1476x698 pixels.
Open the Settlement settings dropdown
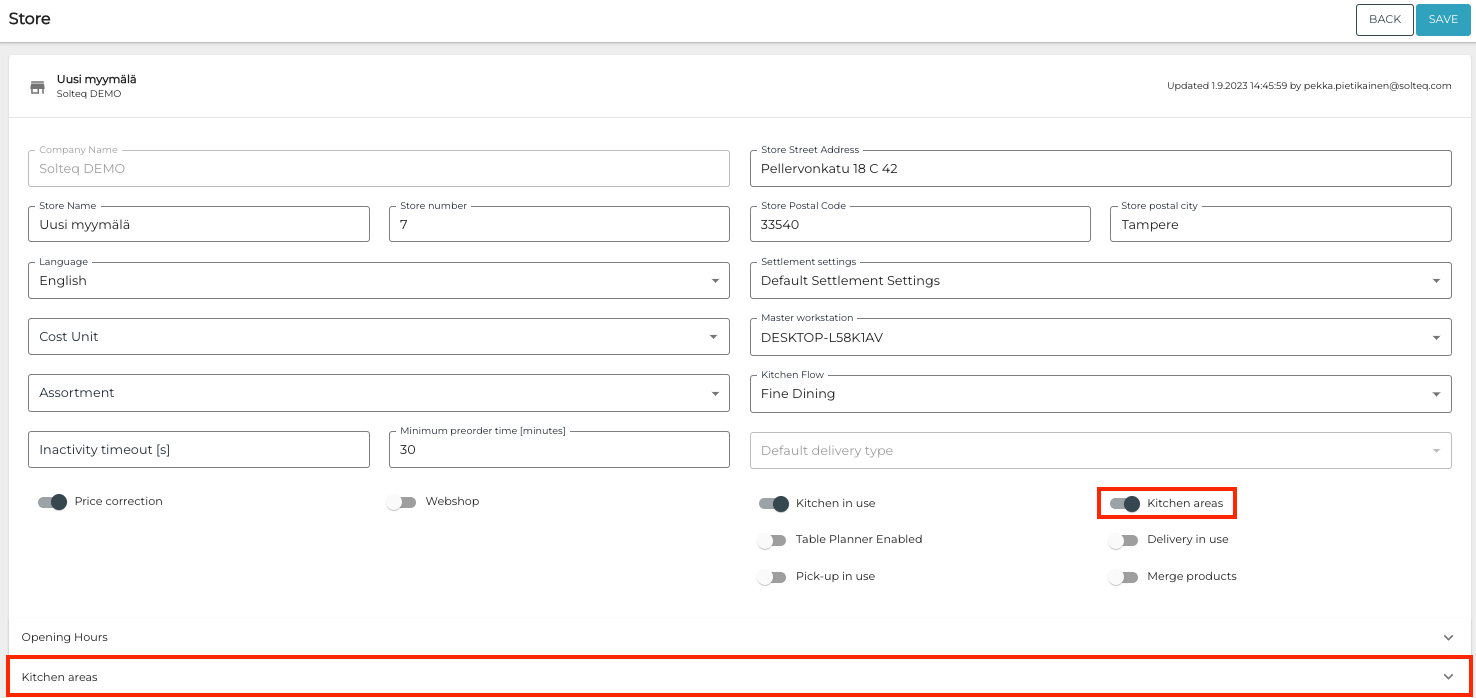1100,281
